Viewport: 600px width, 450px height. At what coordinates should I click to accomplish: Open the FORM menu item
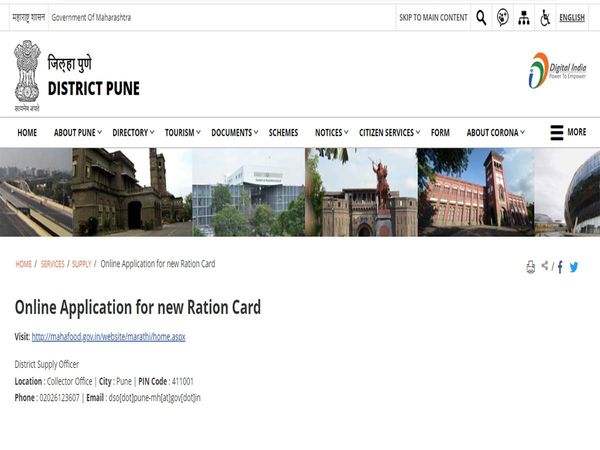point(440,132)
